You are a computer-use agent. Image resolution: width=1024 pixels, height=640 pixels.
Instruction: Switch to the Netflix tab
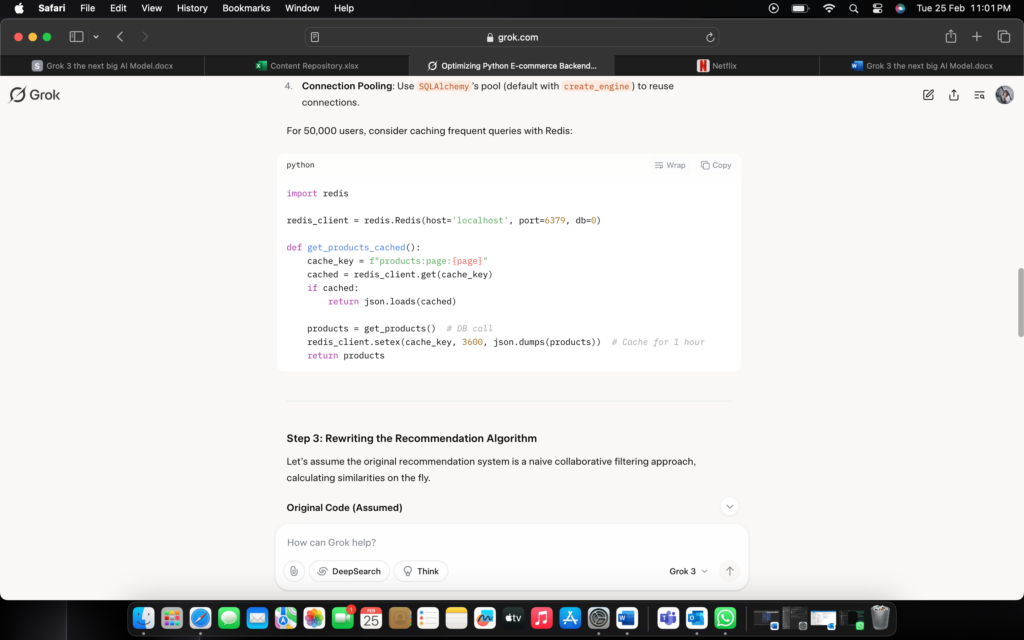tap(716, 66)
